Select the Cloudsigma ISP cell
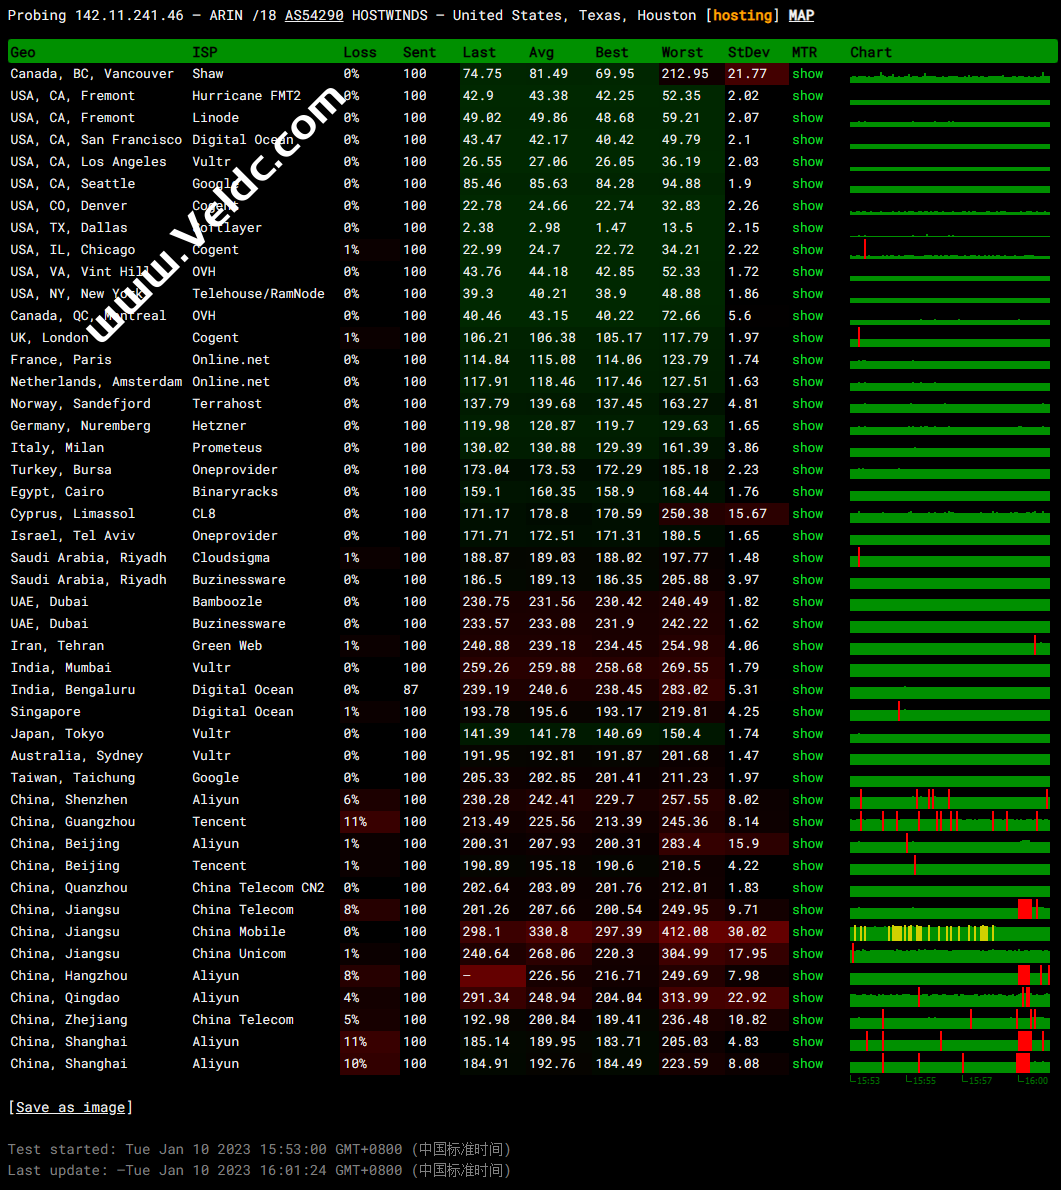Screen dimensions: 1061x1190 coord(231,558)
